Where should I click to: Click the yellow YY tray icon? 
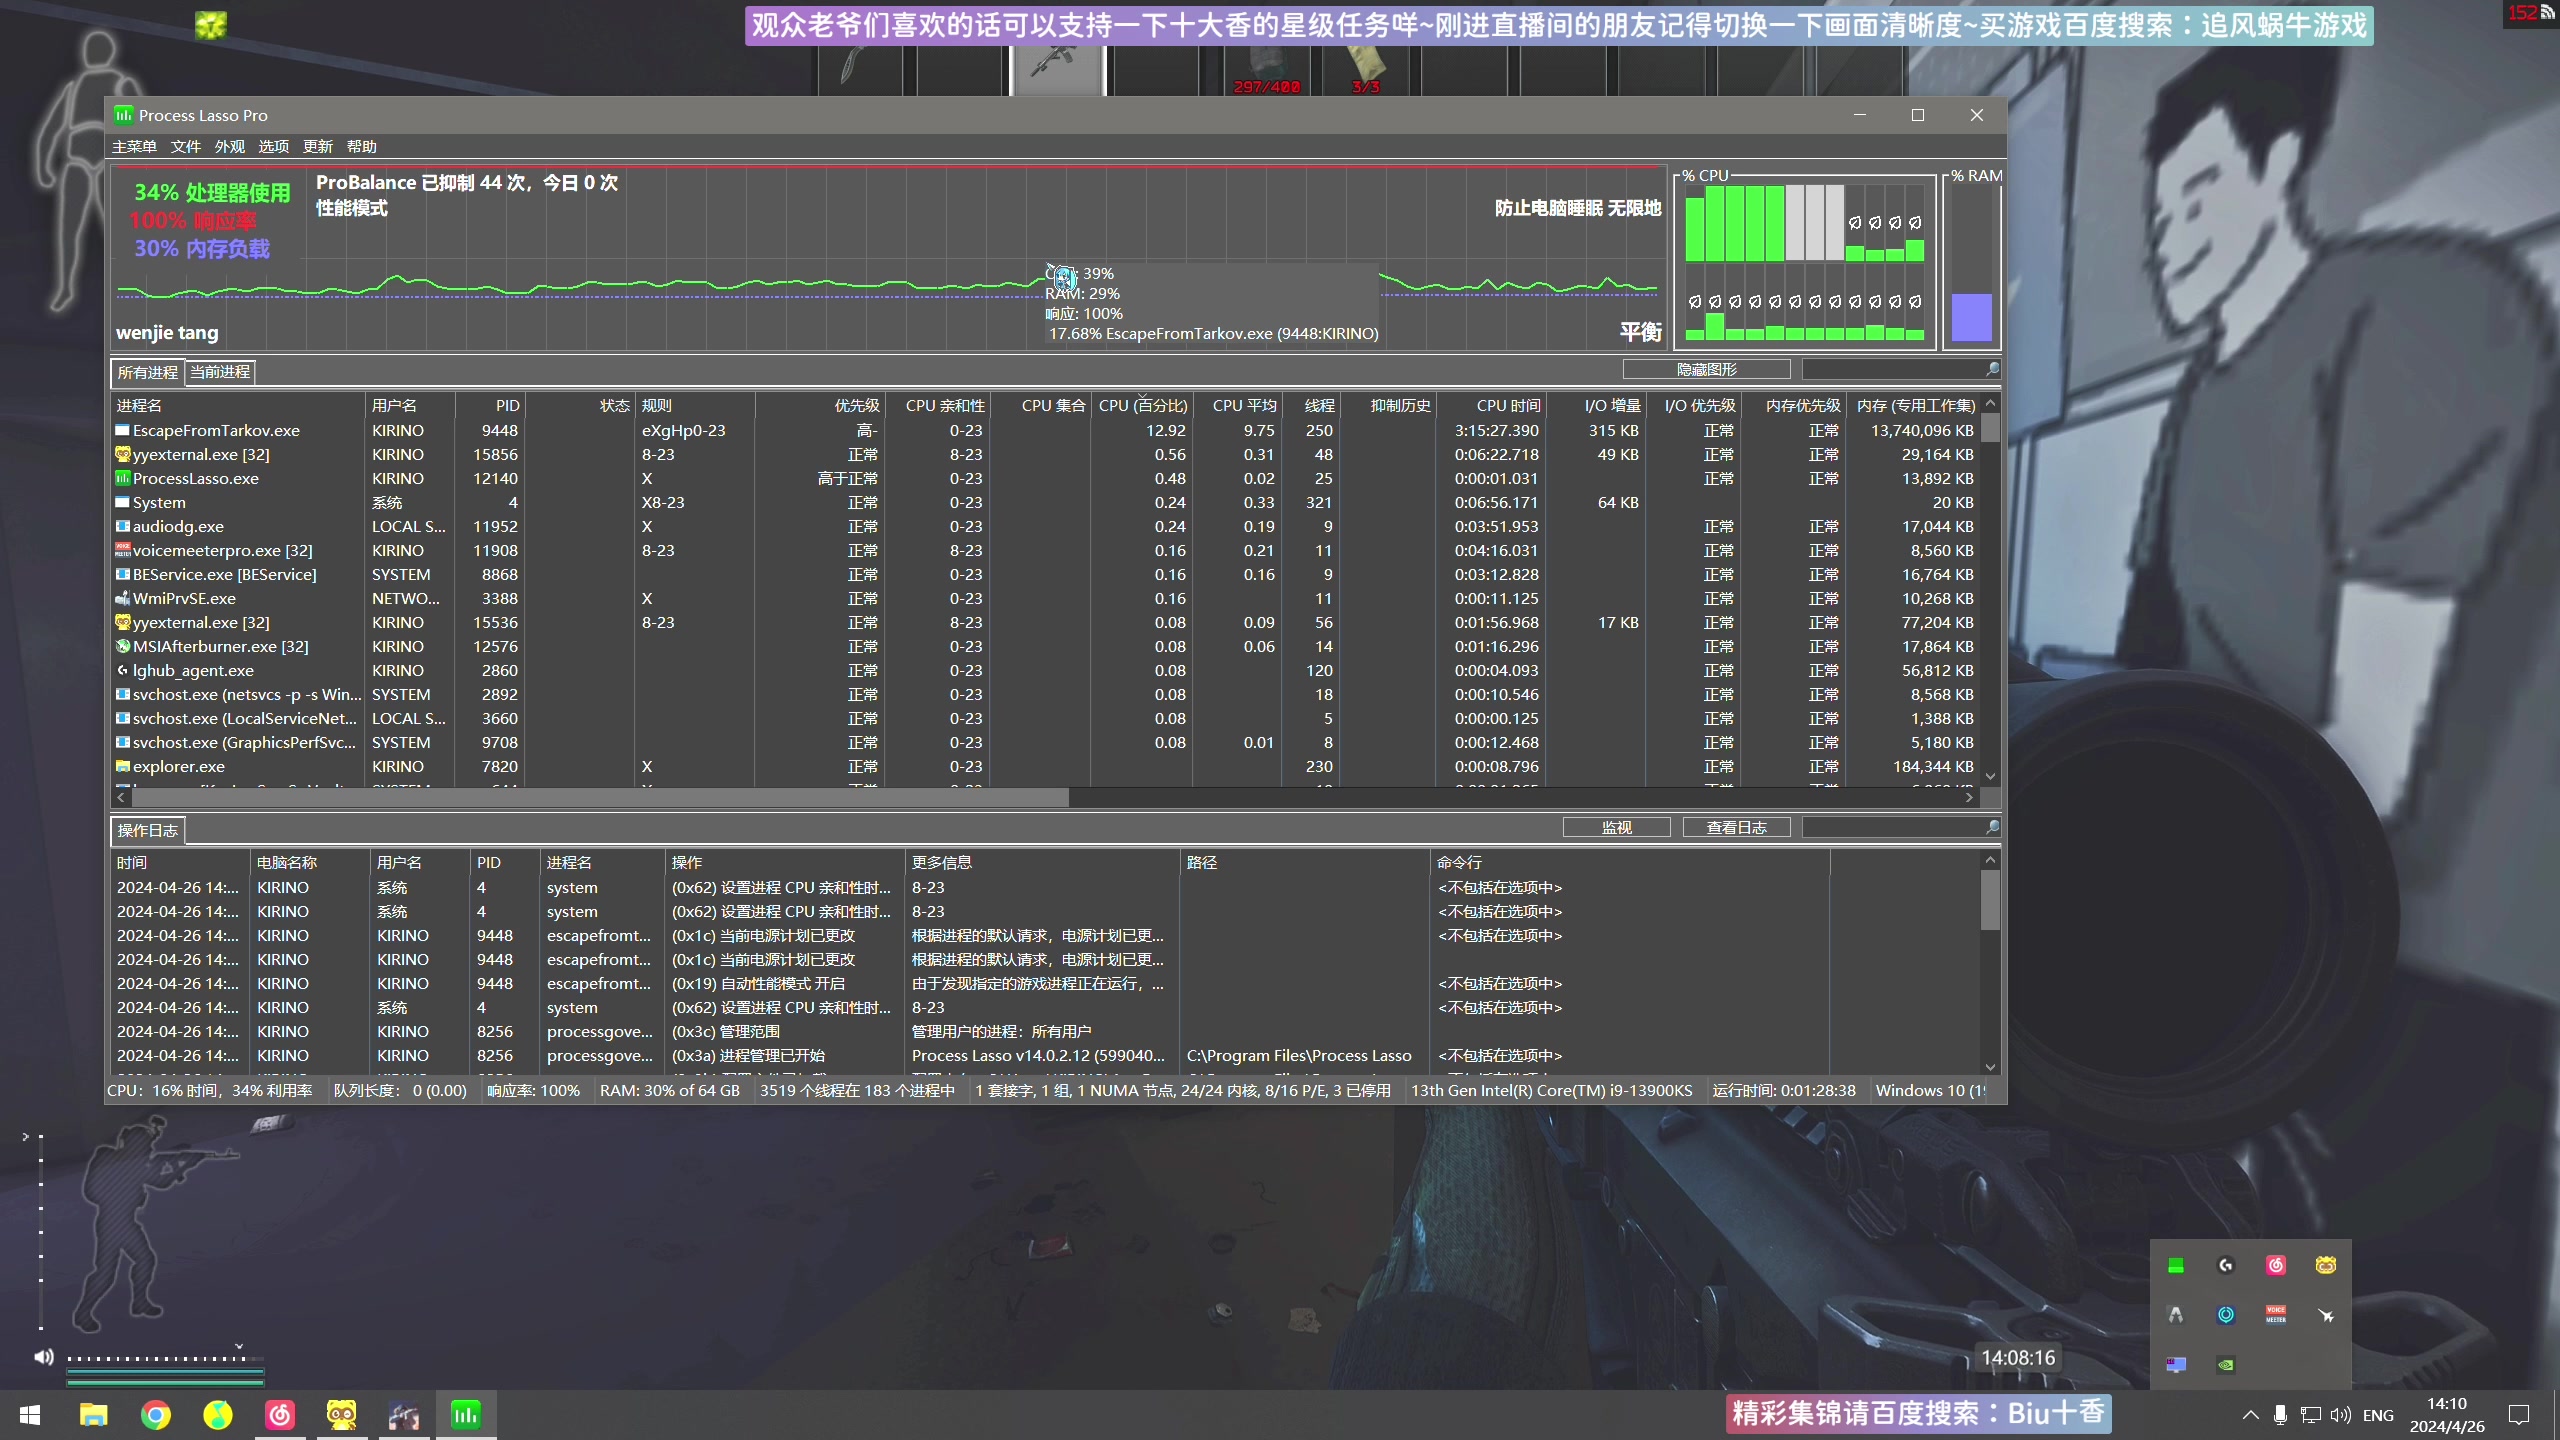tap(2326, 1266)
